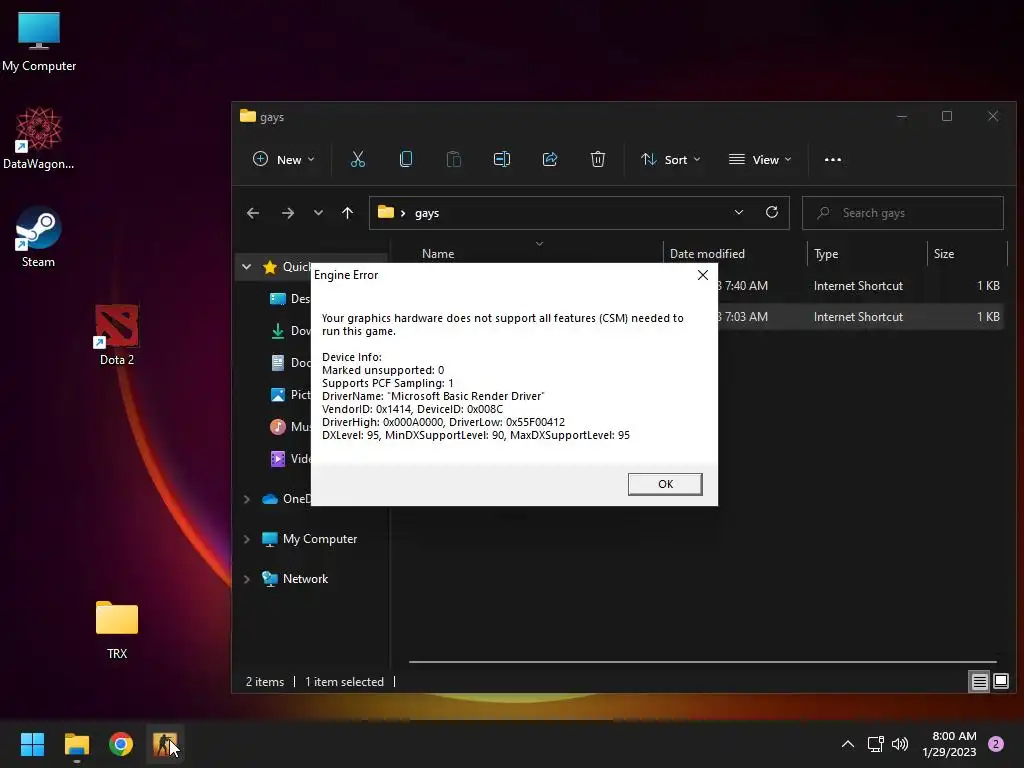Screen dimensions: 1024x768
Task: Click the Cut scissors icon
Action: (358, 159)
